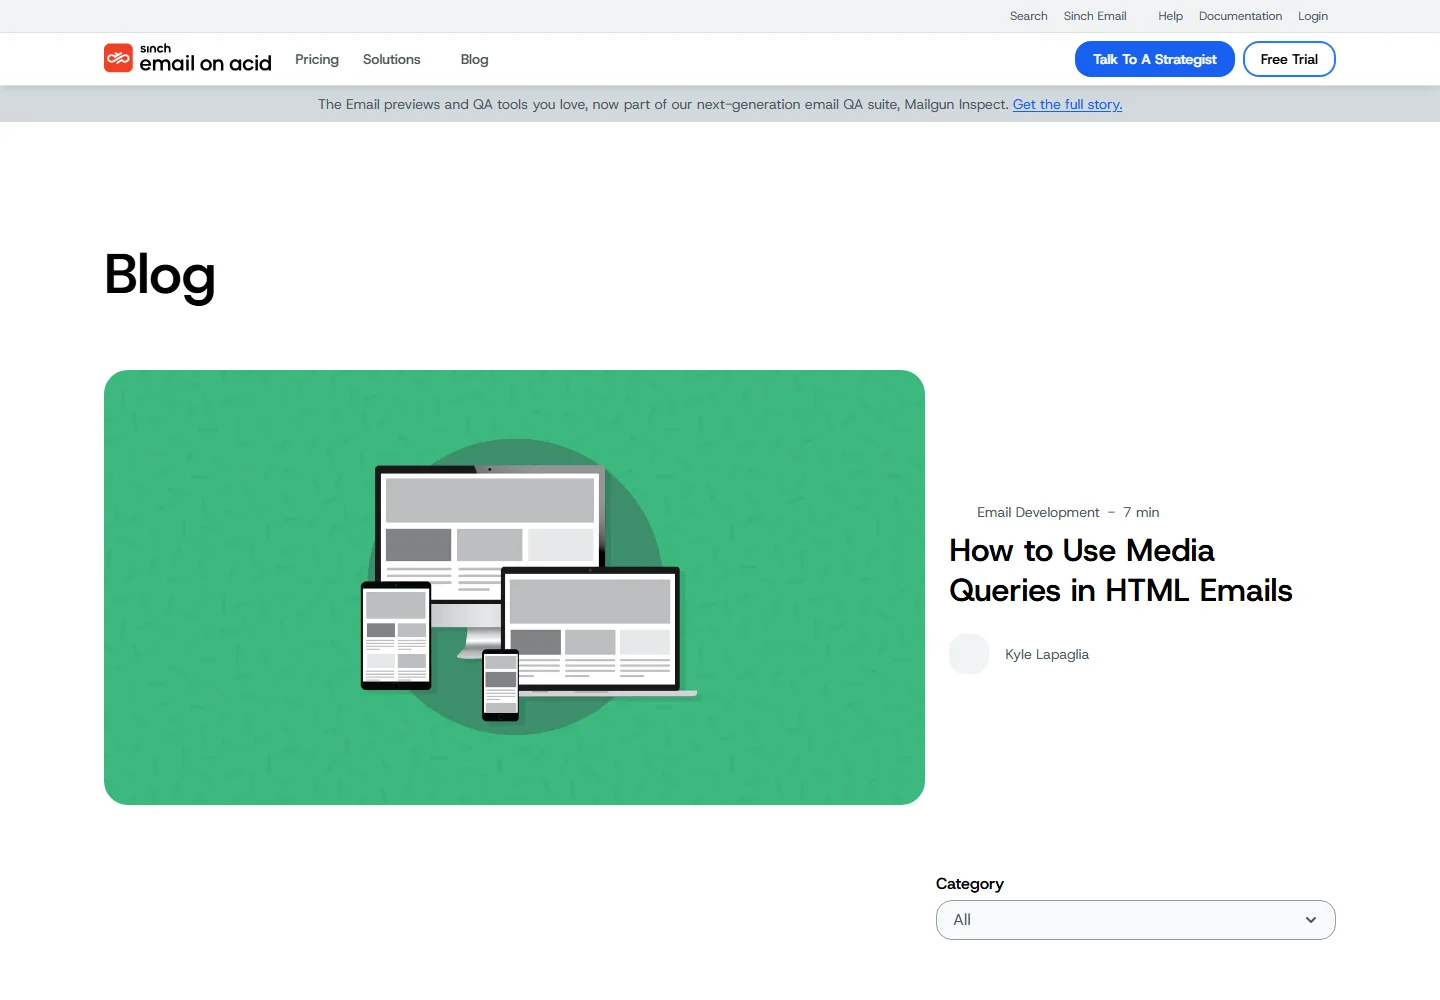1440x1000 pixels.
Task: Follow the 'Get the full story' link
Action: 1067,104
